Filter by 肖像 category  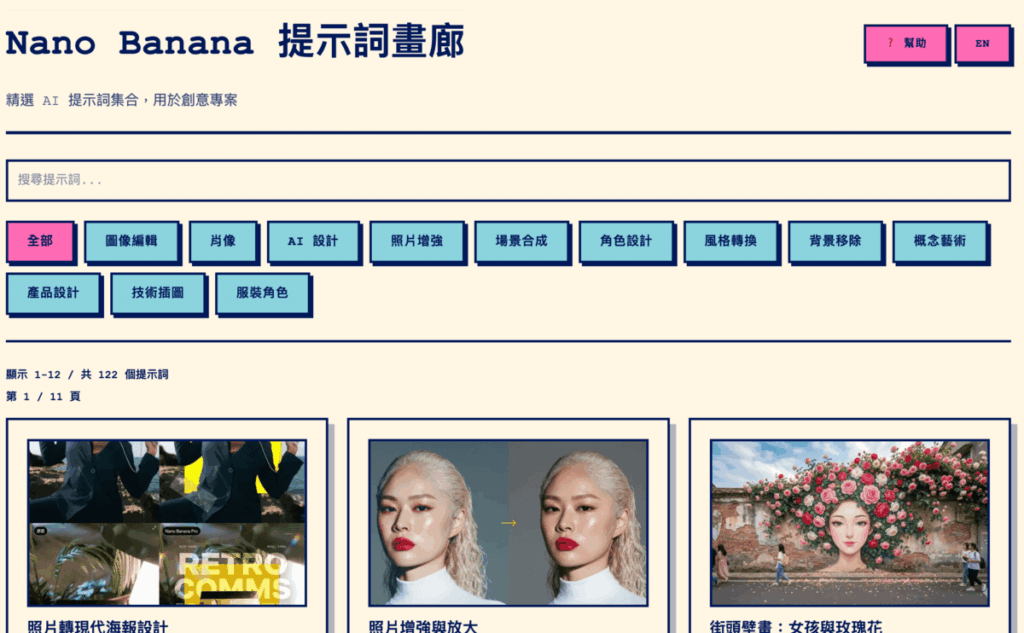pos(223,241)
